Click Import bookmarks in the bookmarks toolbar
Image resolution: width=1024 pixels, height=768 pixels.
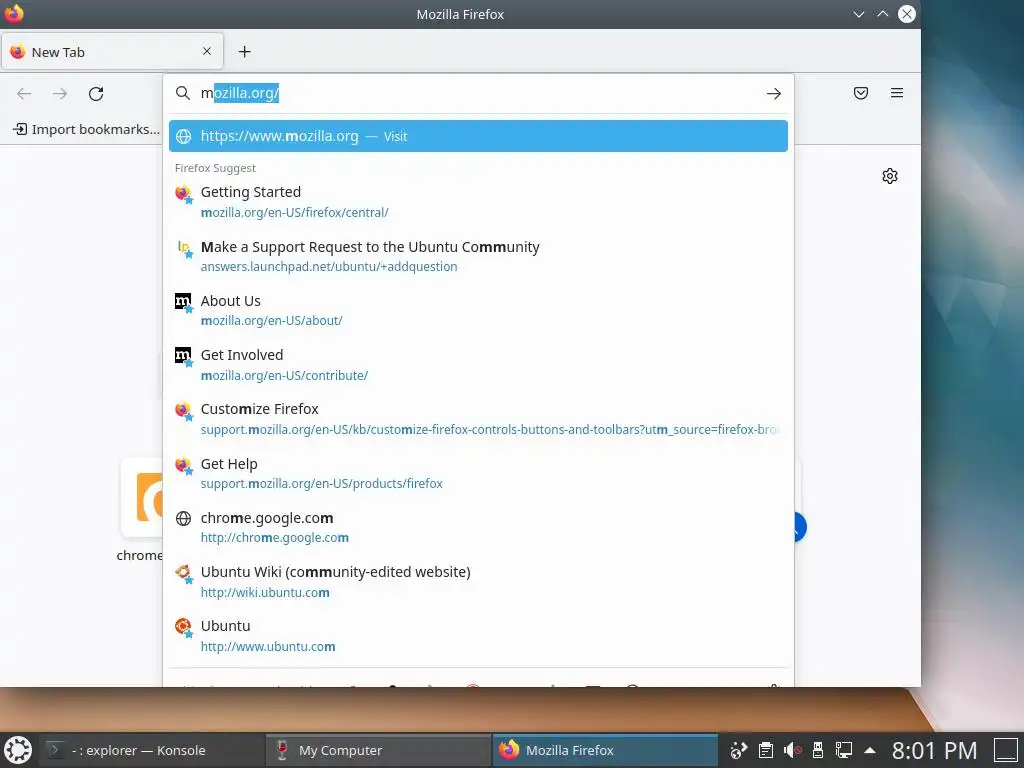pyautogui.click(x=86, y=129)
